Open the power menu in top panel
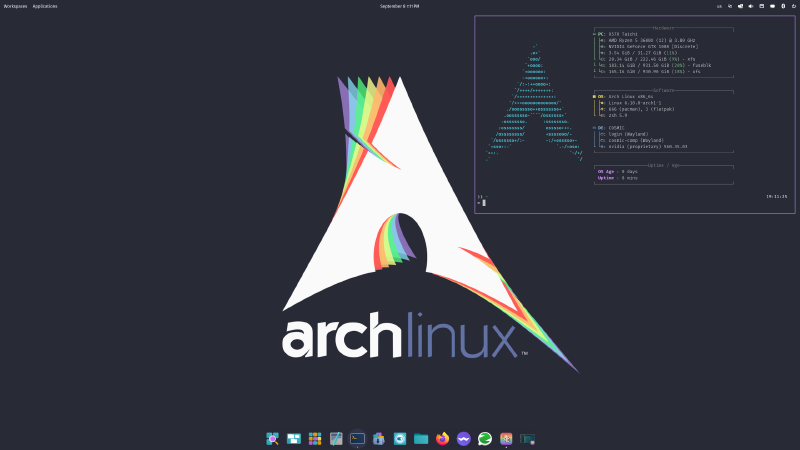This screenshot has width=800, height=450. coord(793,6)
